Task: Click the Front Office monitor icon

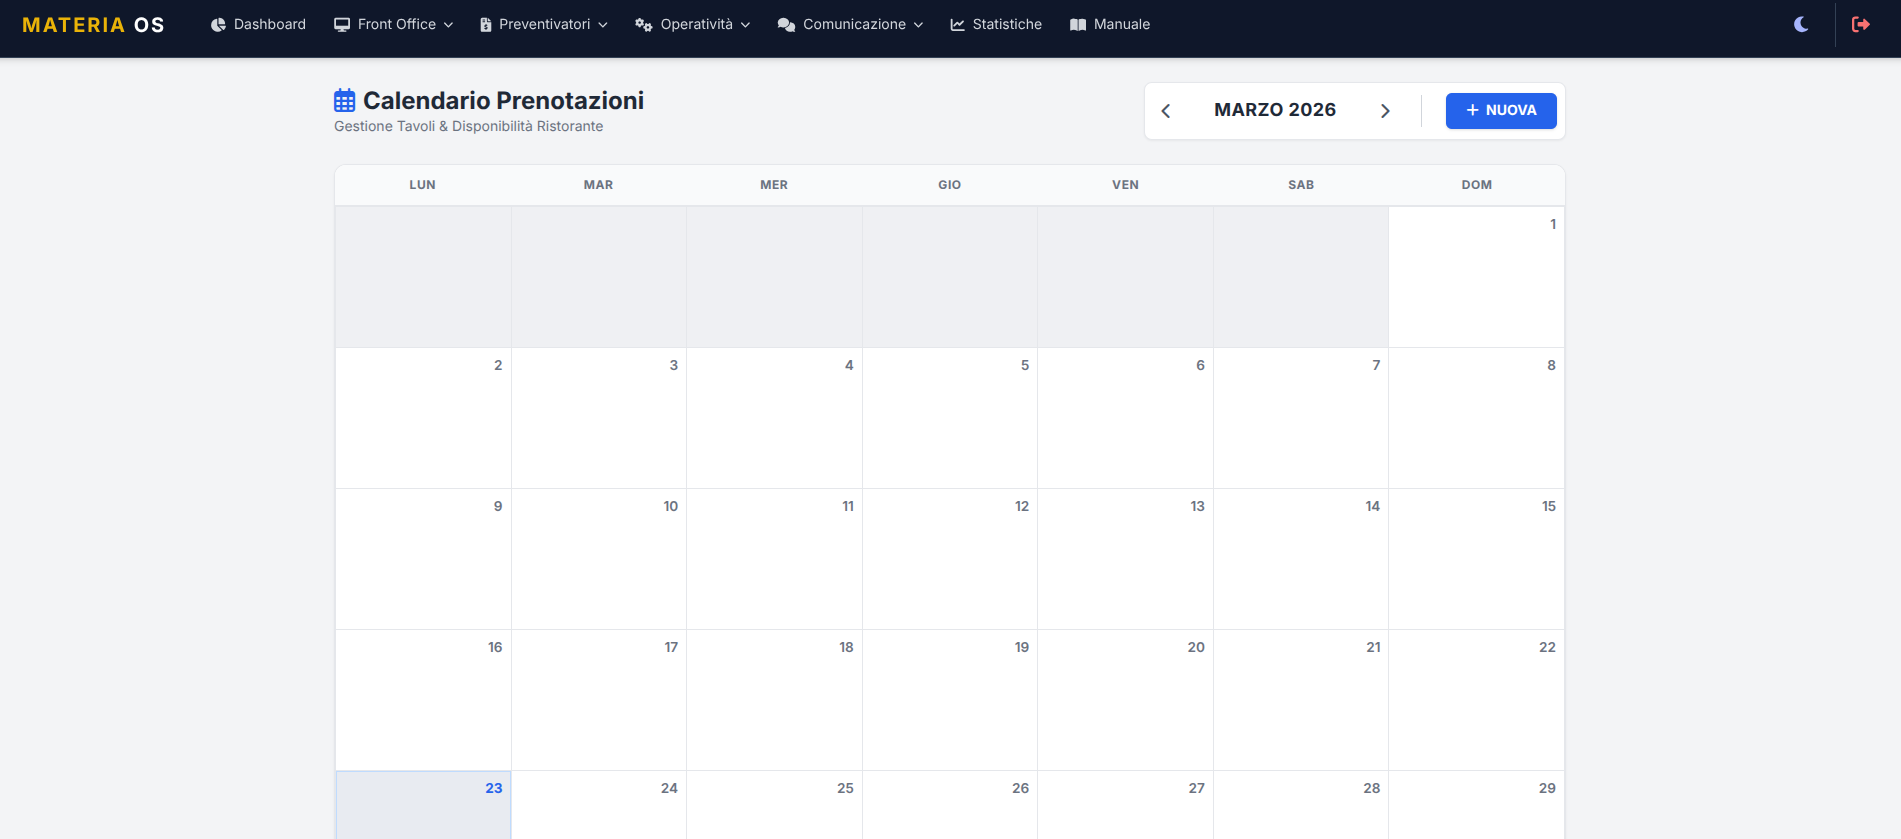Action: tap(342, 25)
